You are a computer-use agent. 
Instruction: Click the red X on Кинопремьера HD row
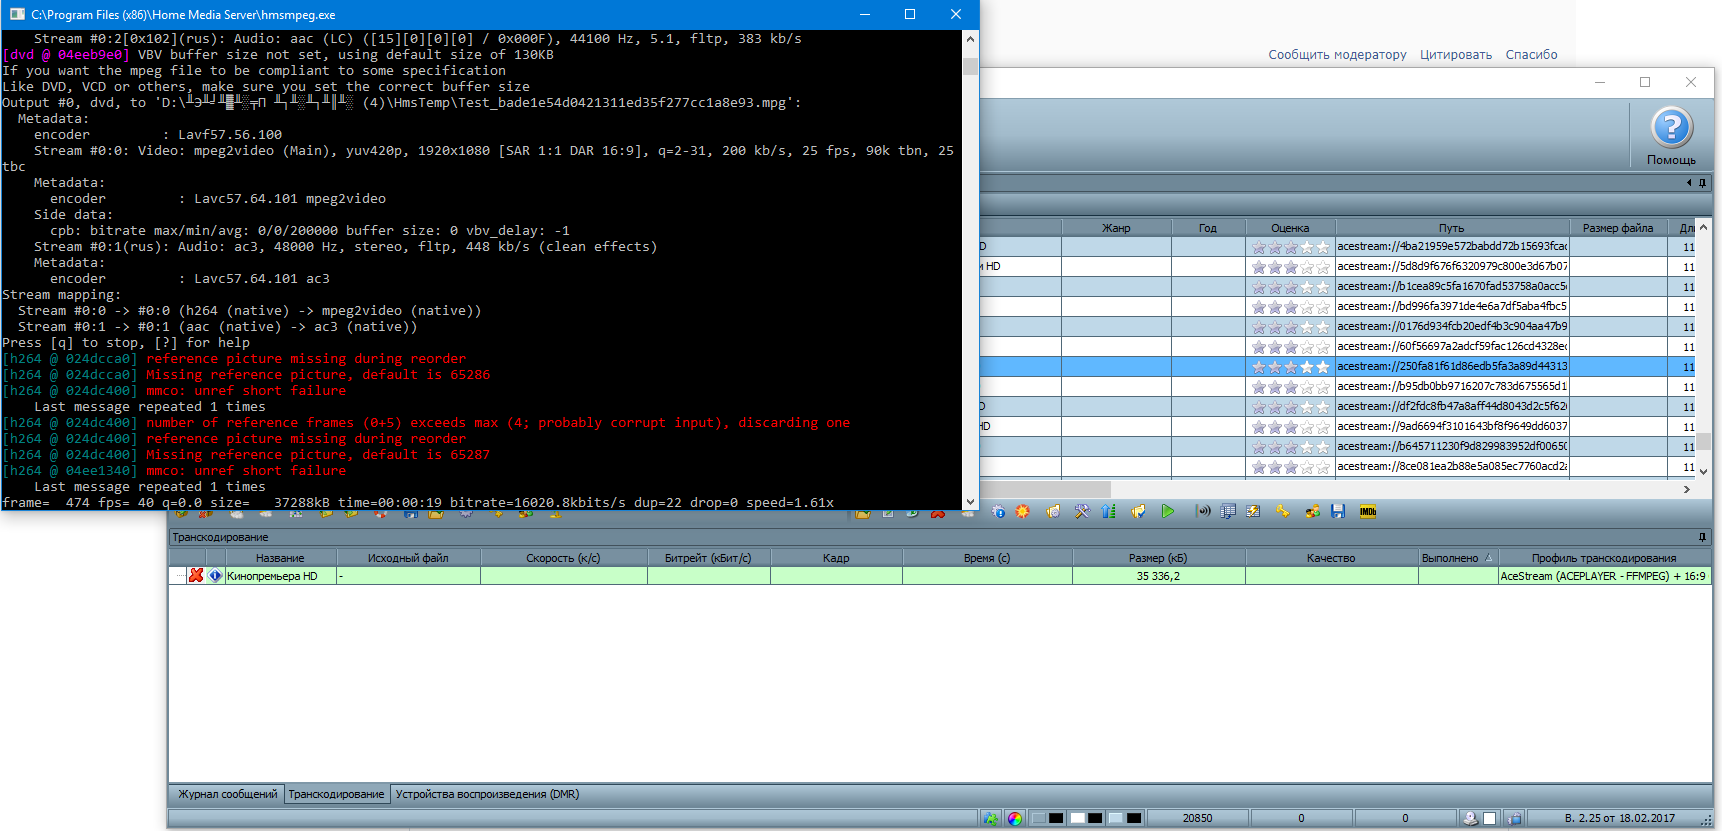tap(196, 576)
